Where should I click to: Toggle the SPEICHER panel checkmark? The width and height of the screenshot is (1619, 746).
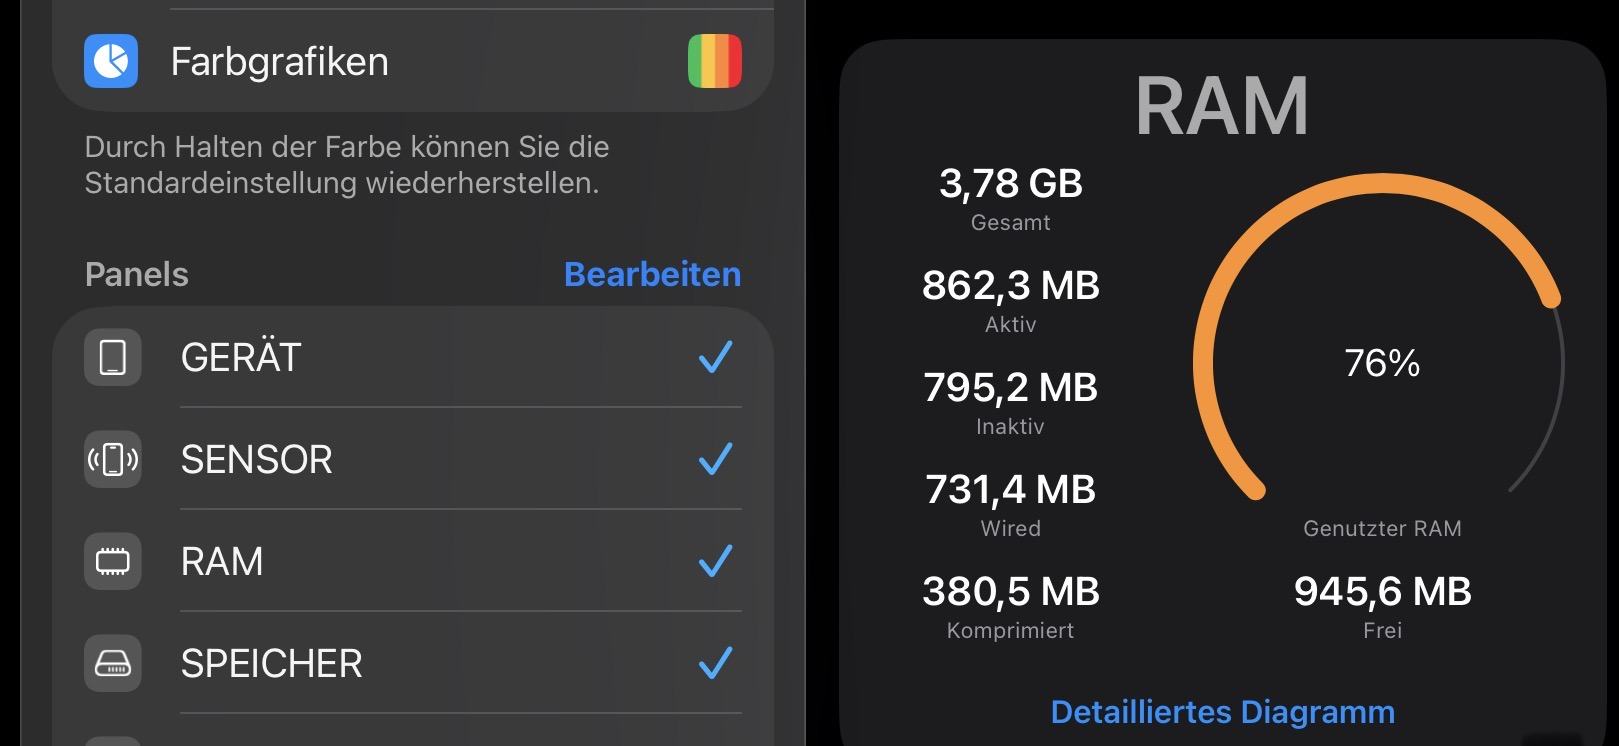coord(715,663)
